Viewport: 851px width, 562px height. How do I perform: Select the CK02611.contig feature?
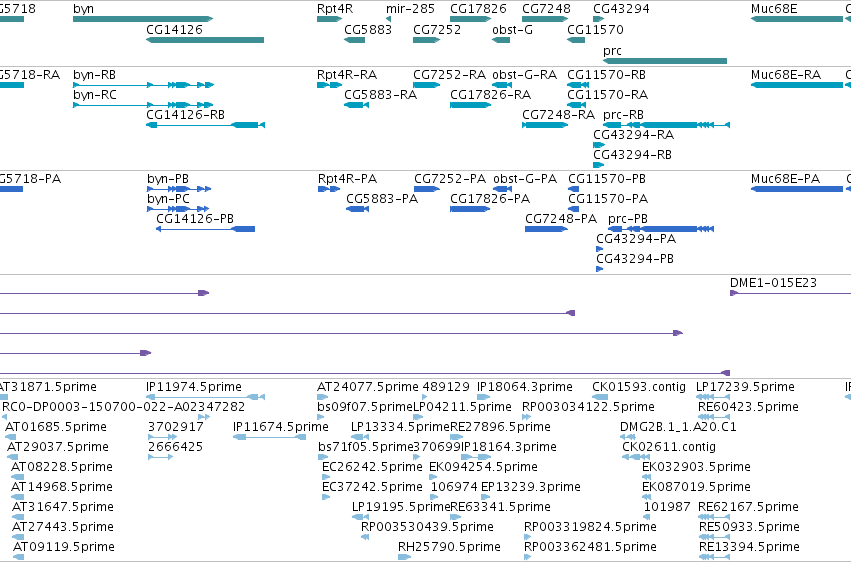point(636,457)
